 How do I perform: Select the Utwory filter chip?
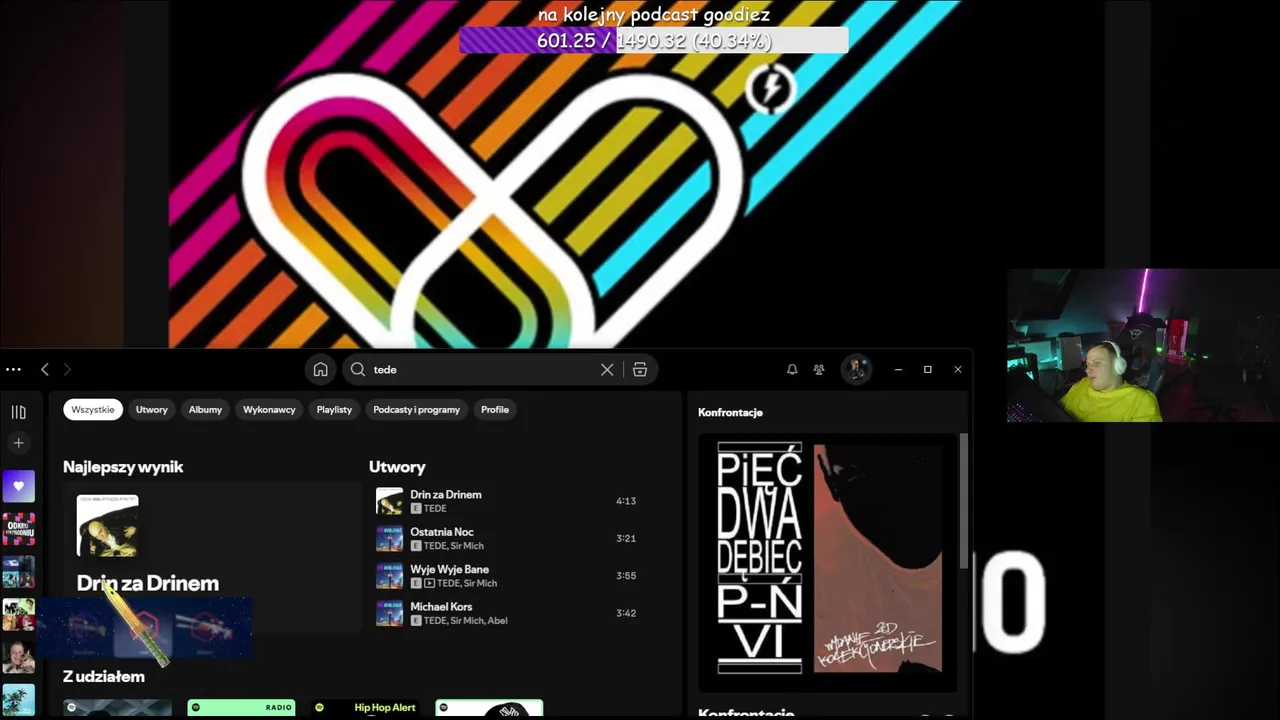[152, 410]
